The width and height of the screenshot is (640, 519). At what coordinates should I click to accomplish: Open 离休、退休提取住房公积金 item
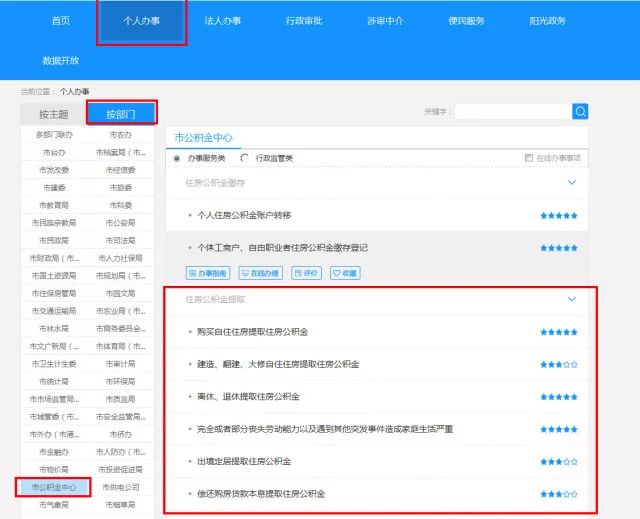248,397
